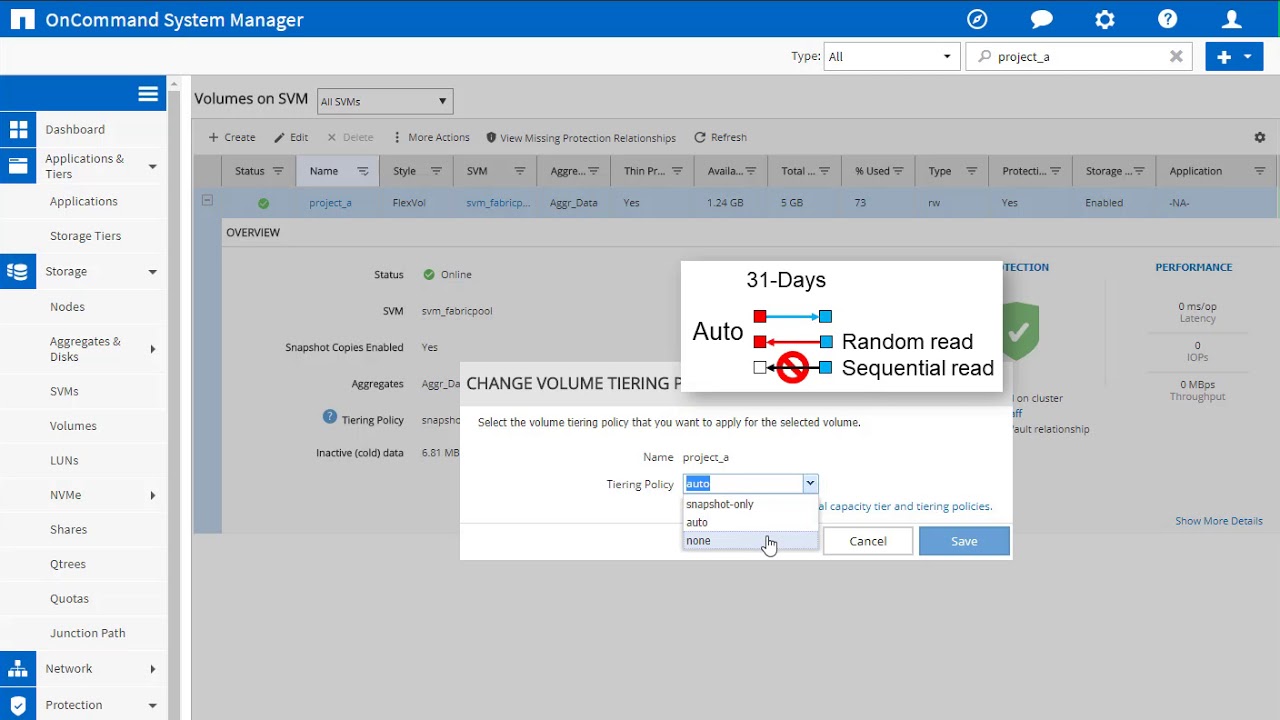Open Quotas in sidebar

click(x=69, y=598)
